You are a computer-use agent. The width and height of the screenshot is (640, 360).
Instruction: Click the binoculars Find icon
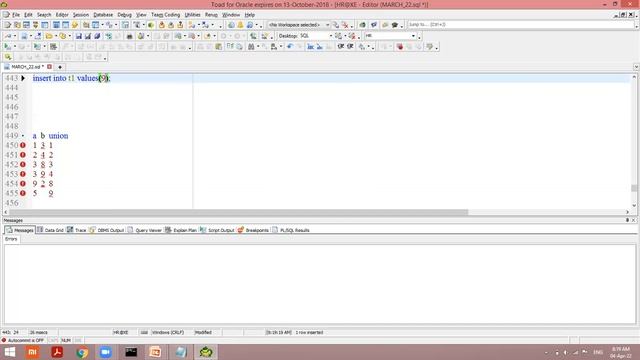coord(251,47)
